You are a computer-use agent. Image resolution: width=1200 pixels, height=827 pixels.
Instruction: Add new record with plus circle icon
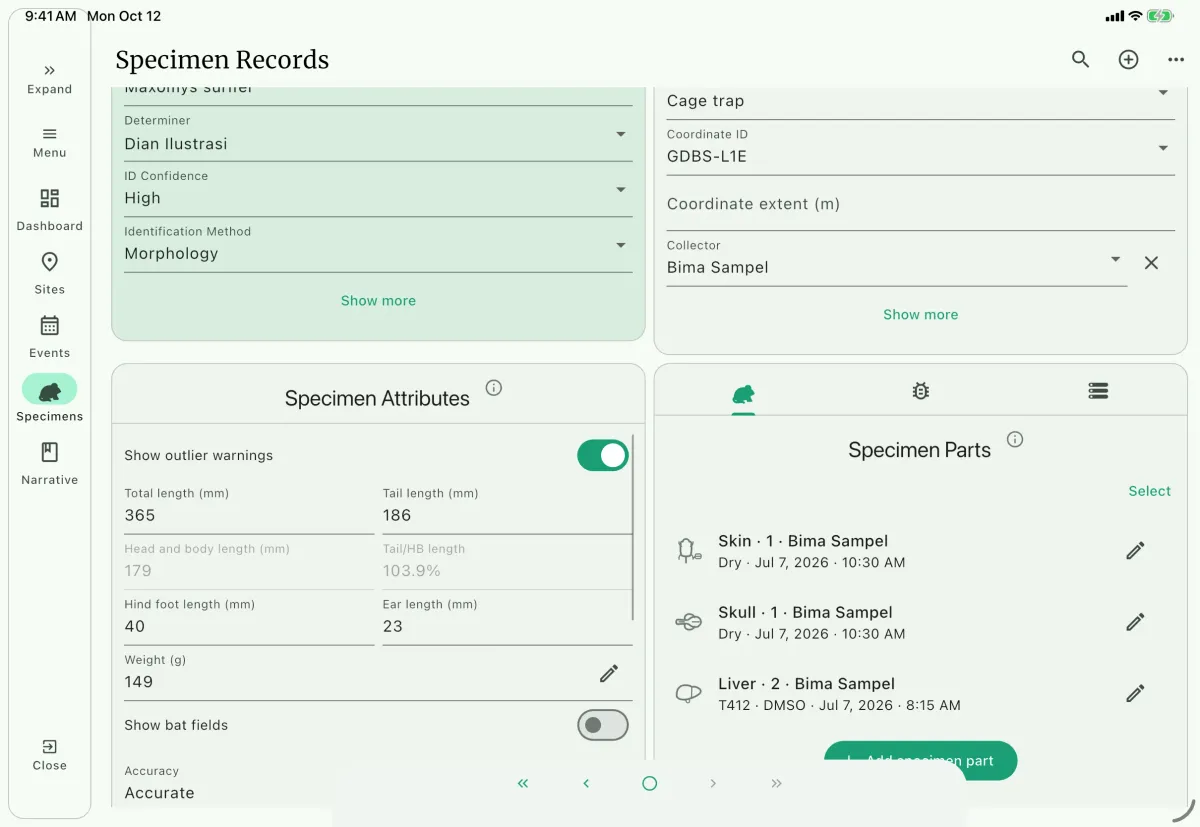coord(1128,59)
